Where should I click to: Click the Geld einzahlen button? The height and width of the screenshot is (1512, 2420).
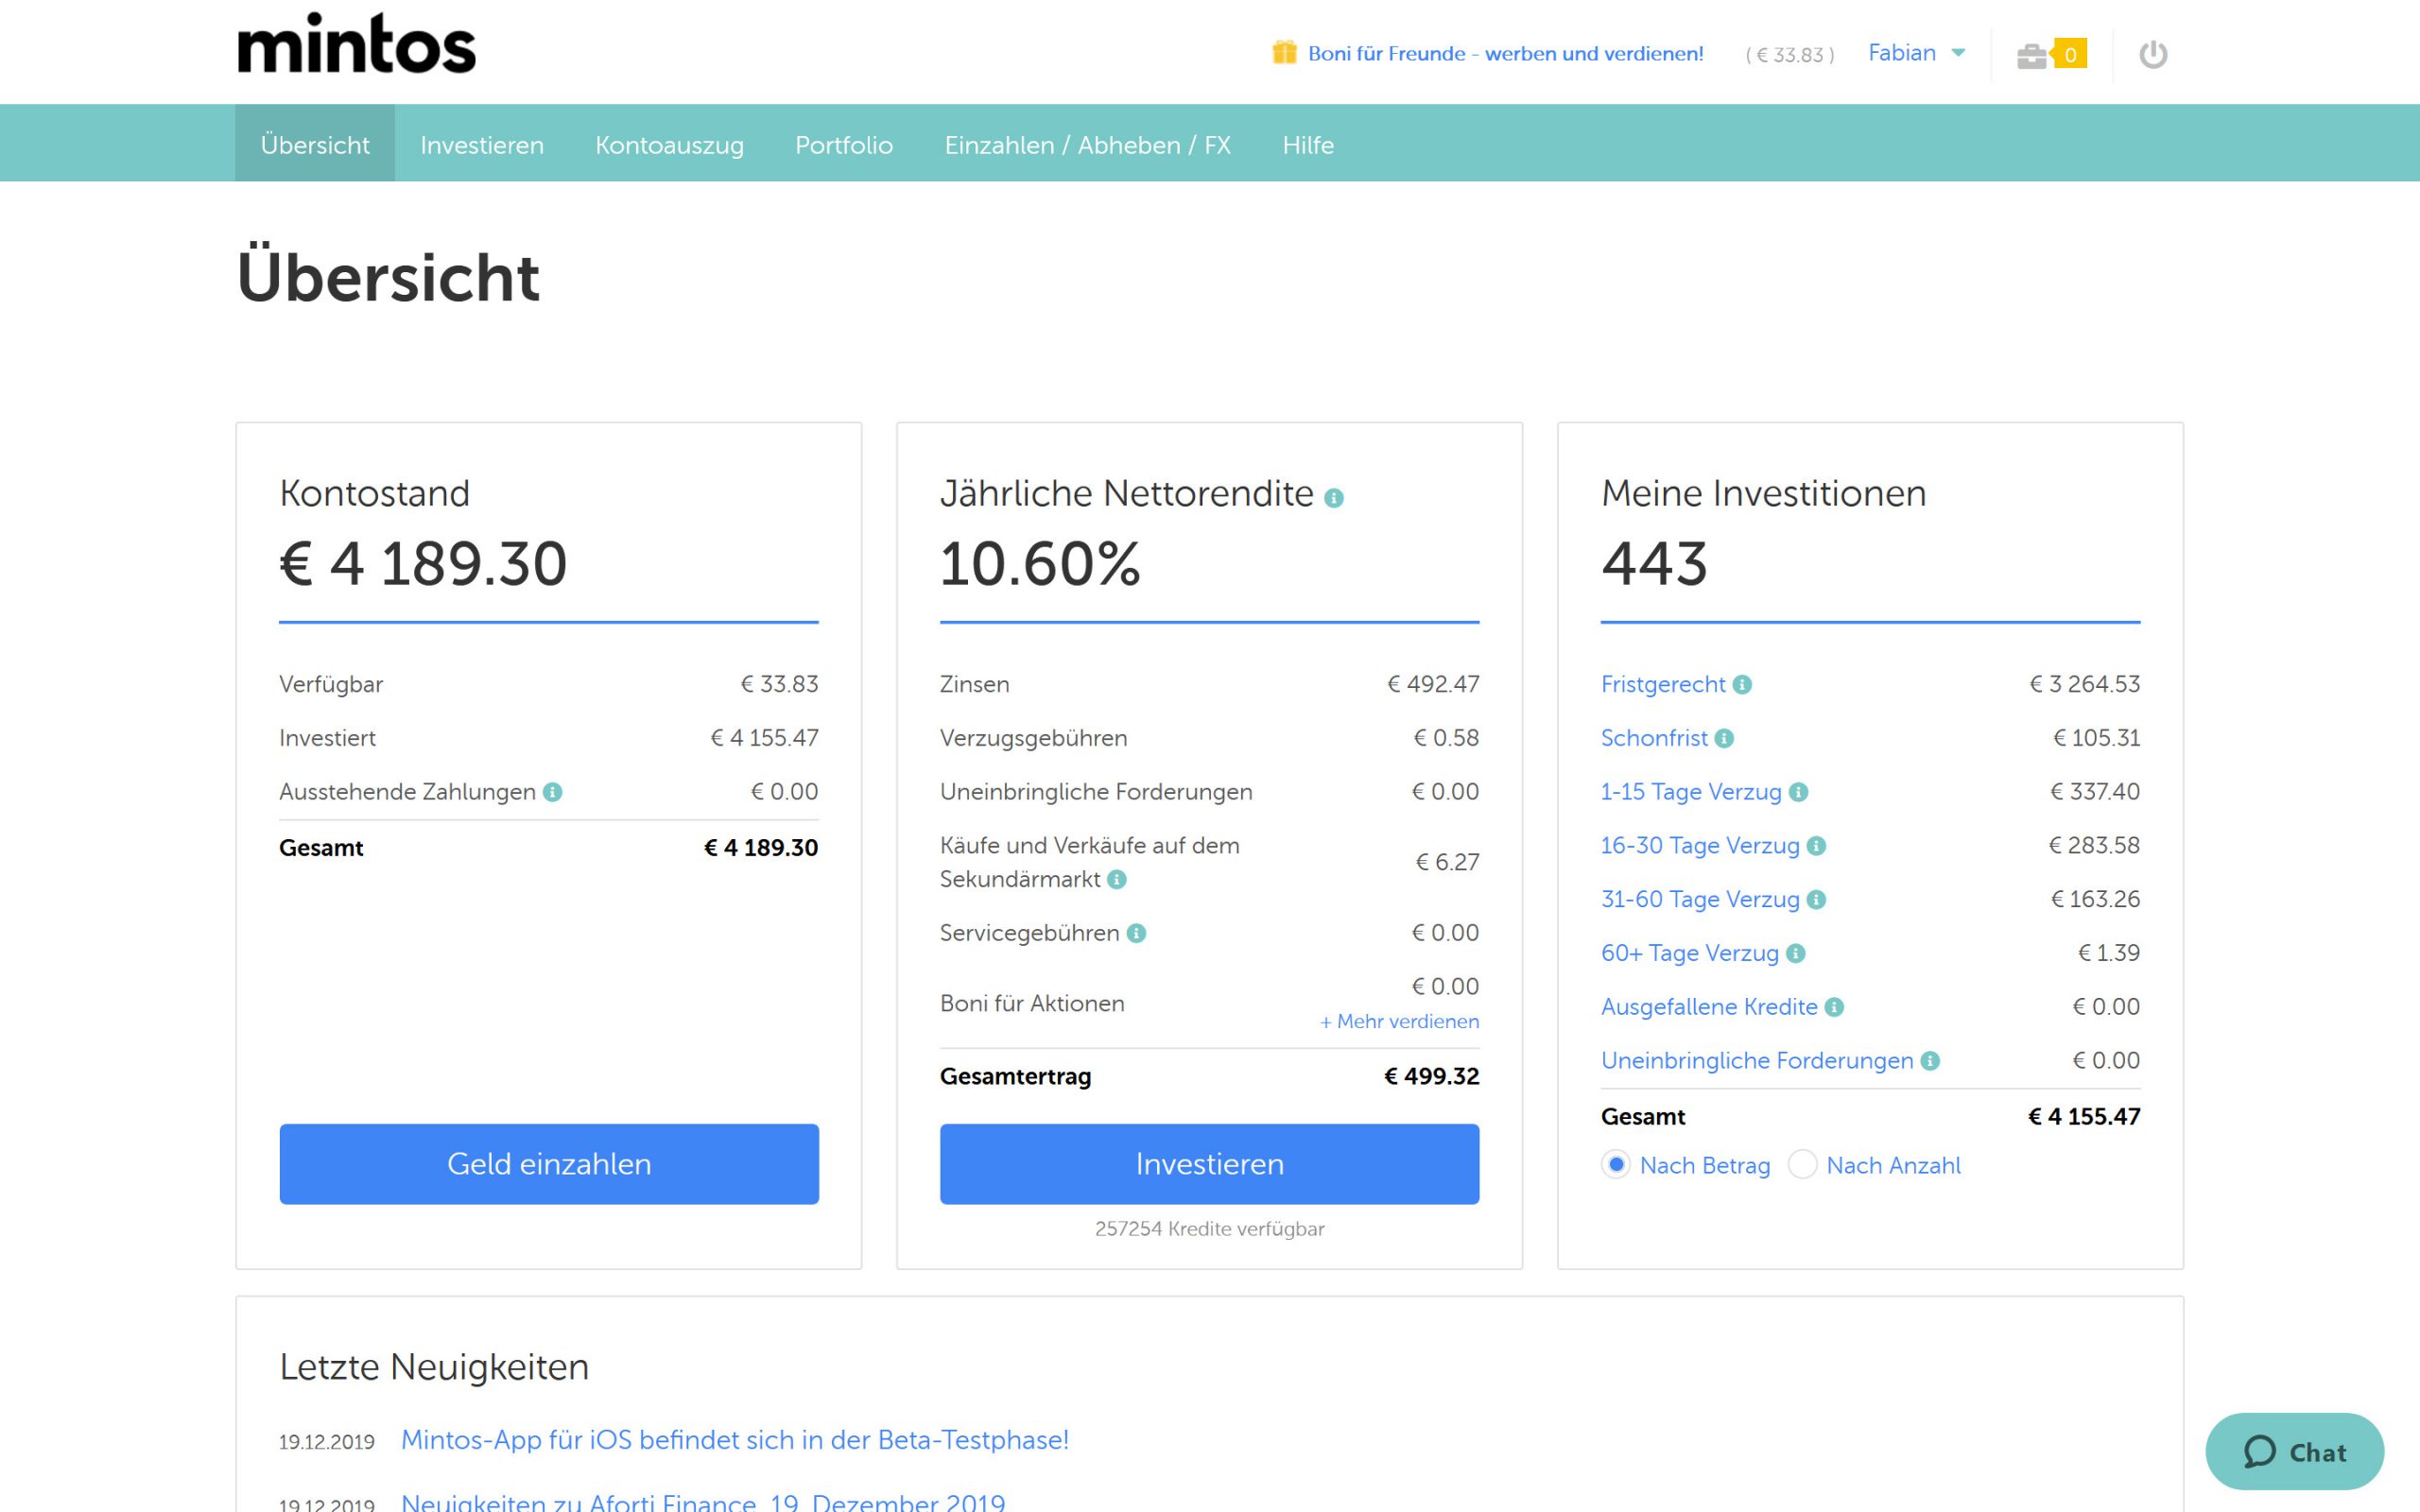pos(549,1163)
